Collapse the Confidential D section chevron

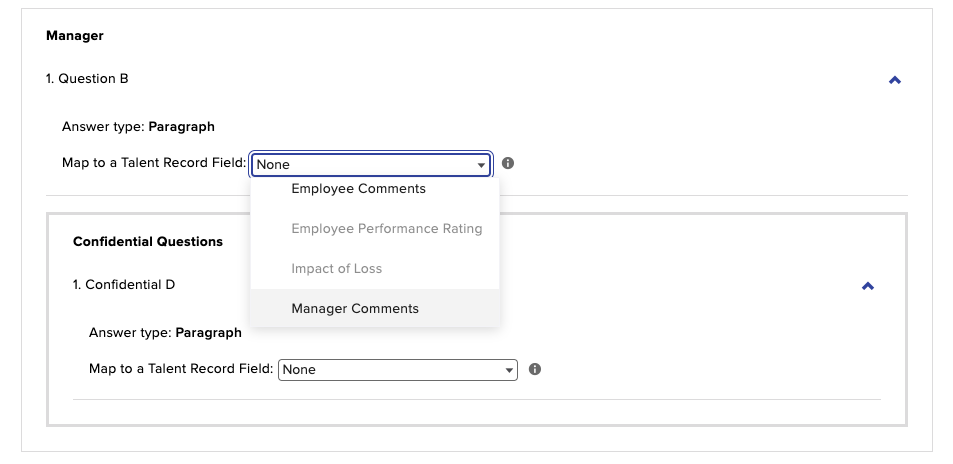pyautogui.click(x=868, y=286)
